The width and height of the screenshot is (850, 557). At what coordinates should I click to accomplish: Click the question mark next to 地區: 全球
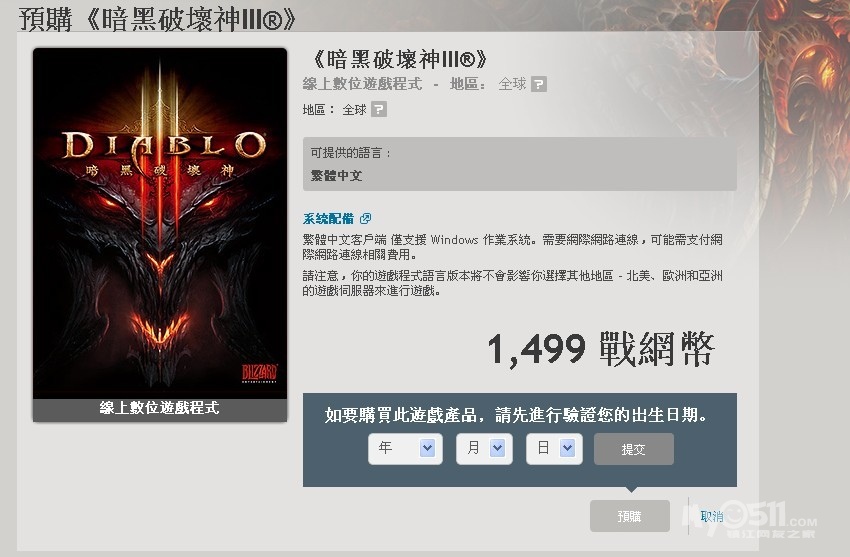pyautogui.click(x=378, y=109)
